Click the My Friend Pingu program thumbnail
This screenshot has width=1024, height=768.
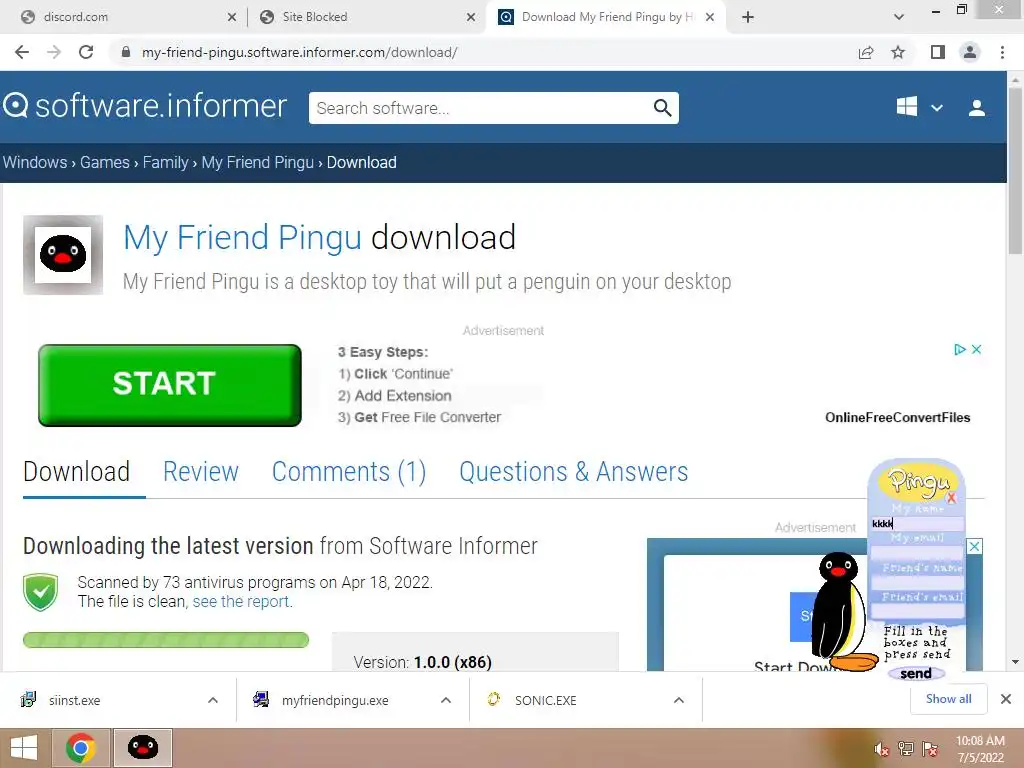(63, 255)
